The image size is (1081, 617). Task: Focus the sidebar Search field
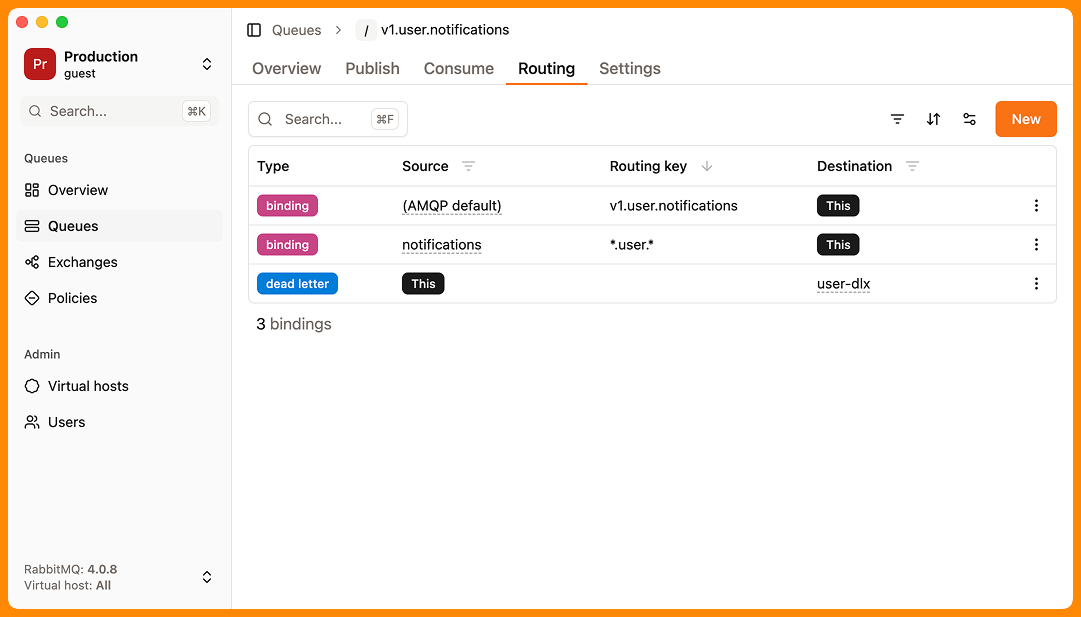pos(119,111)
